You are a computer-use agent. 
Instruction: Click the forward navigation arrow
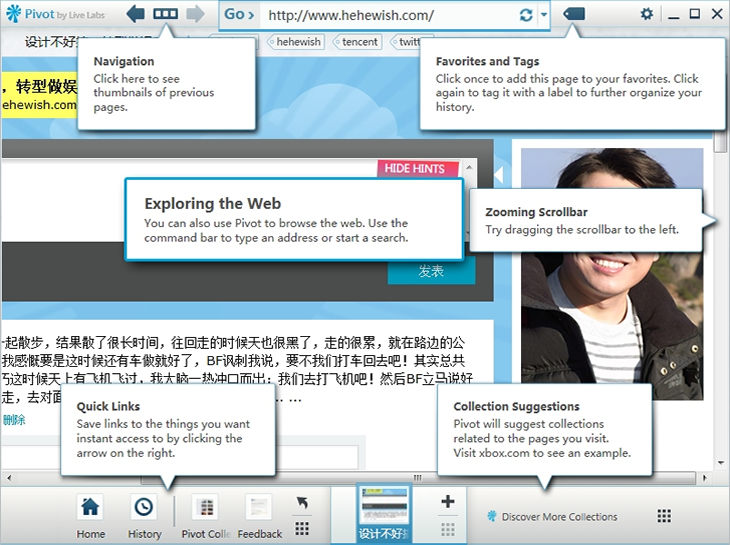click(196, 15)
